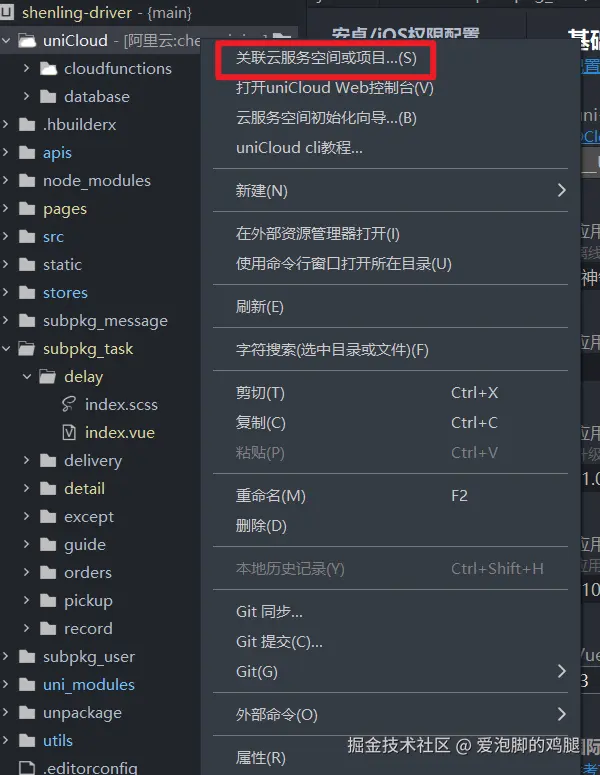600x775 pixels.
Task: Collapse the uniCloud folder chevron
Action: tap(6, 41)
